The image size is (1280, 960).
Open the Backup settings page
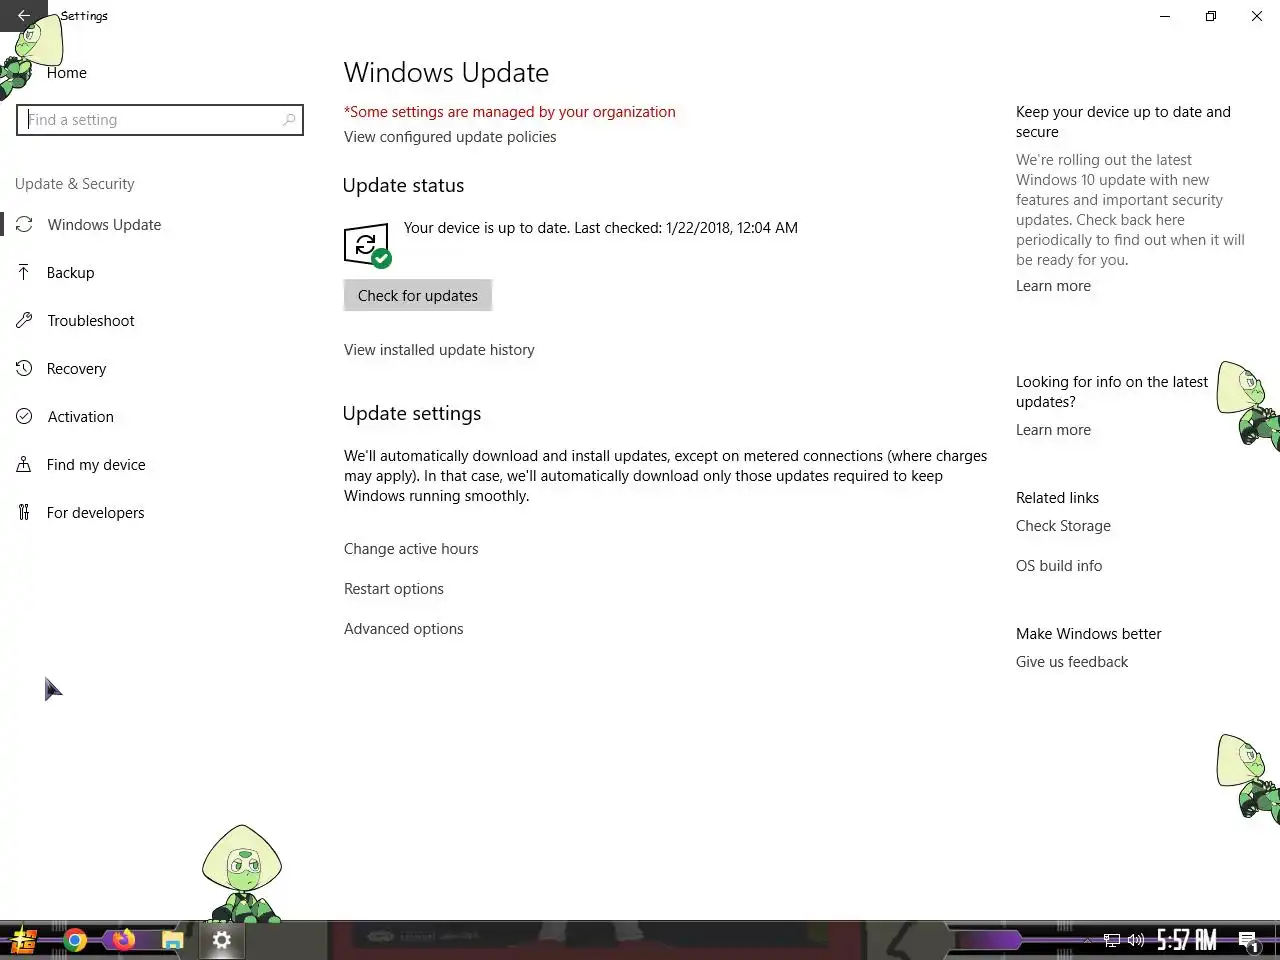tap(70, 273)
